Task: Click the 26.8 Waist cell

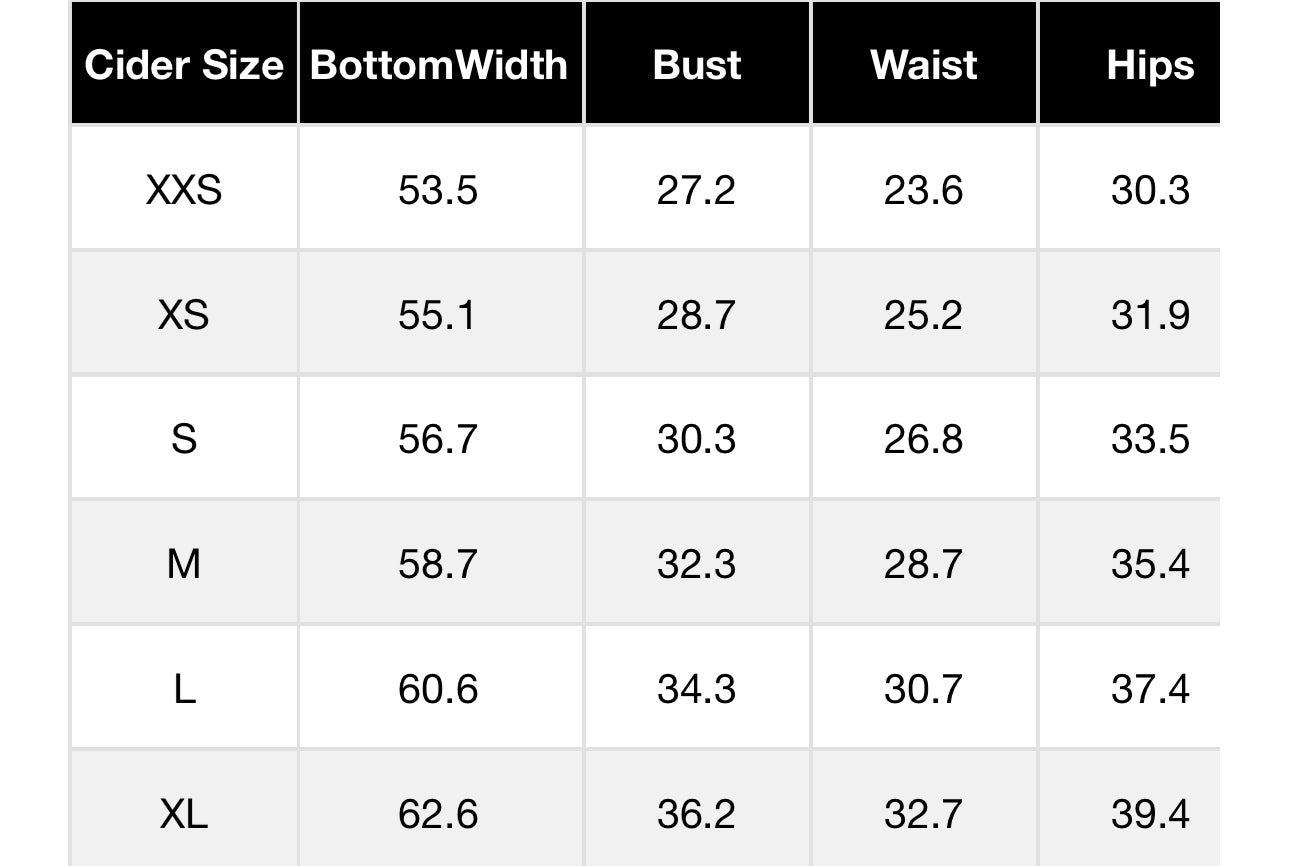Action: coord(924,439)
